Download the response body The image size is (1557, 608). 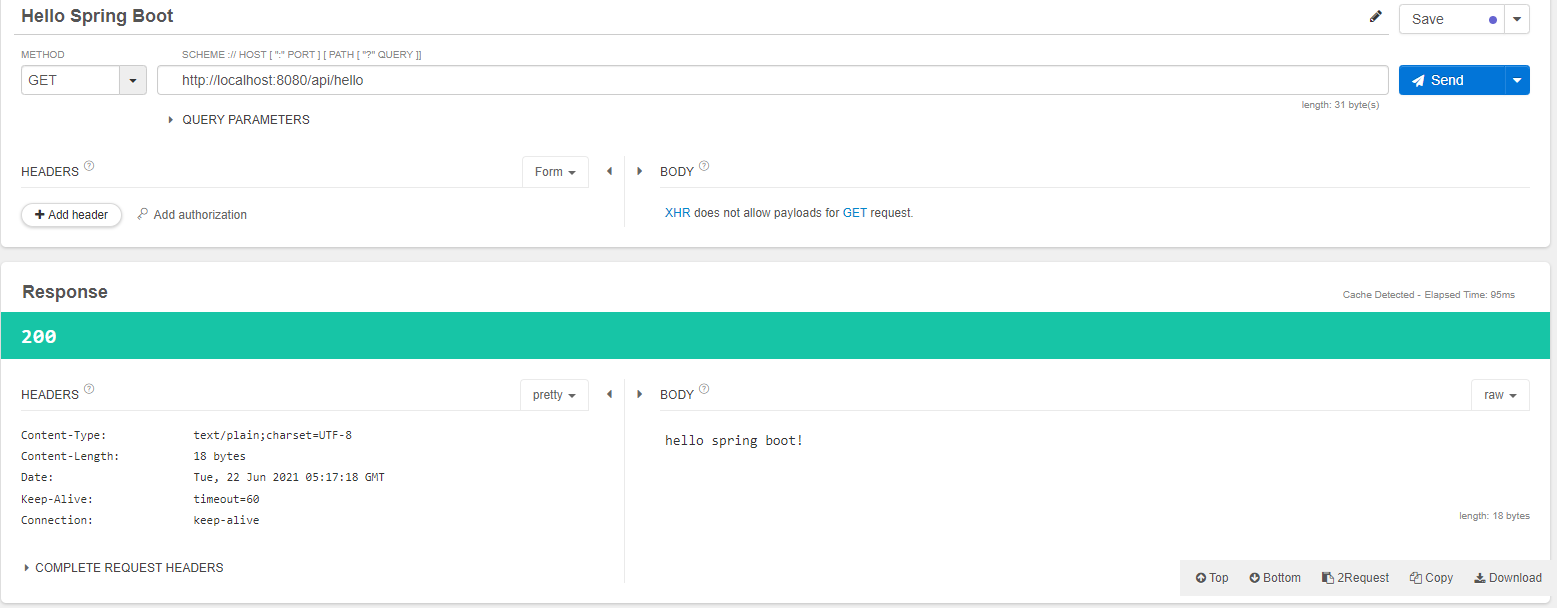1507,578
